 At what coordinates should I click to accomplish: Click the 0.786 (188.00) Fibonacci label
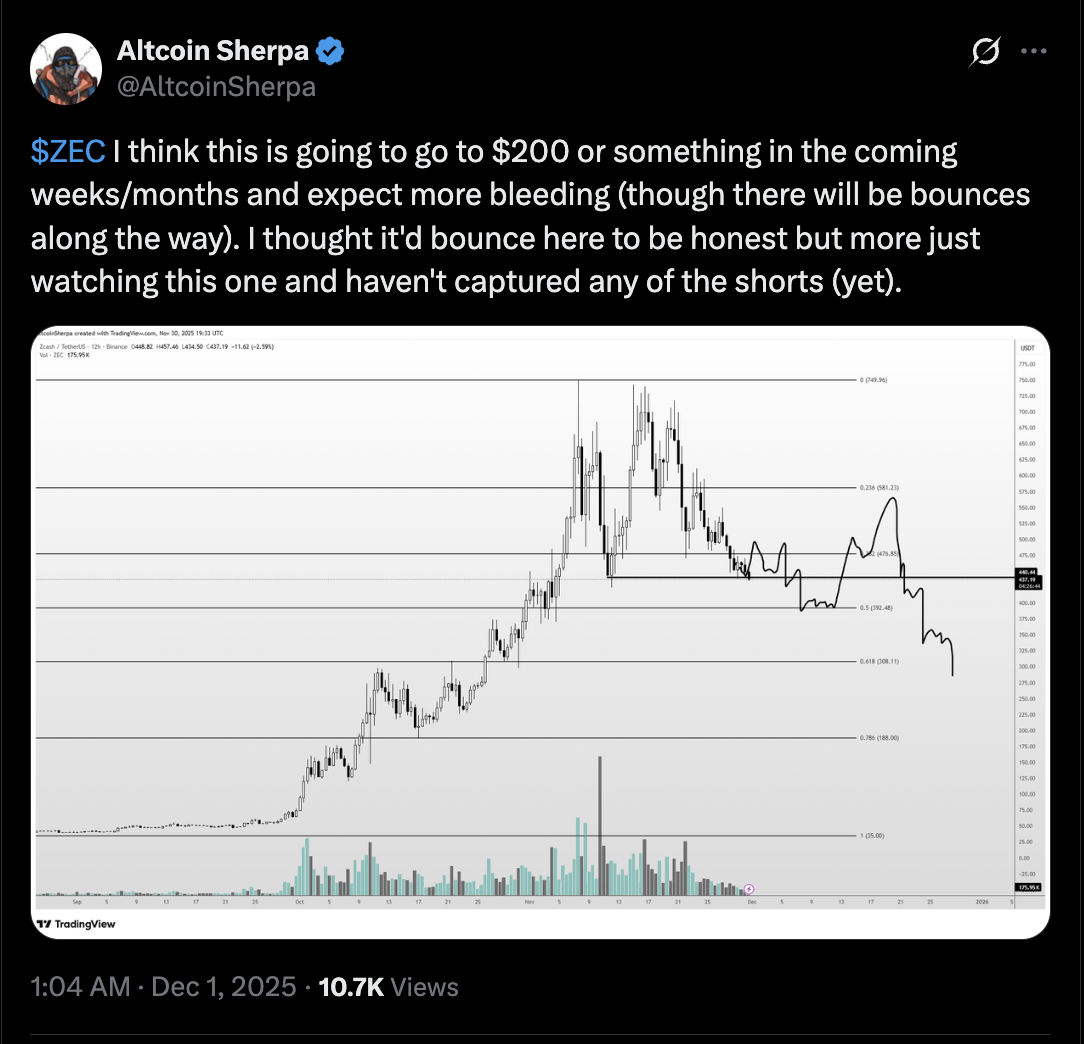[878, 738]
